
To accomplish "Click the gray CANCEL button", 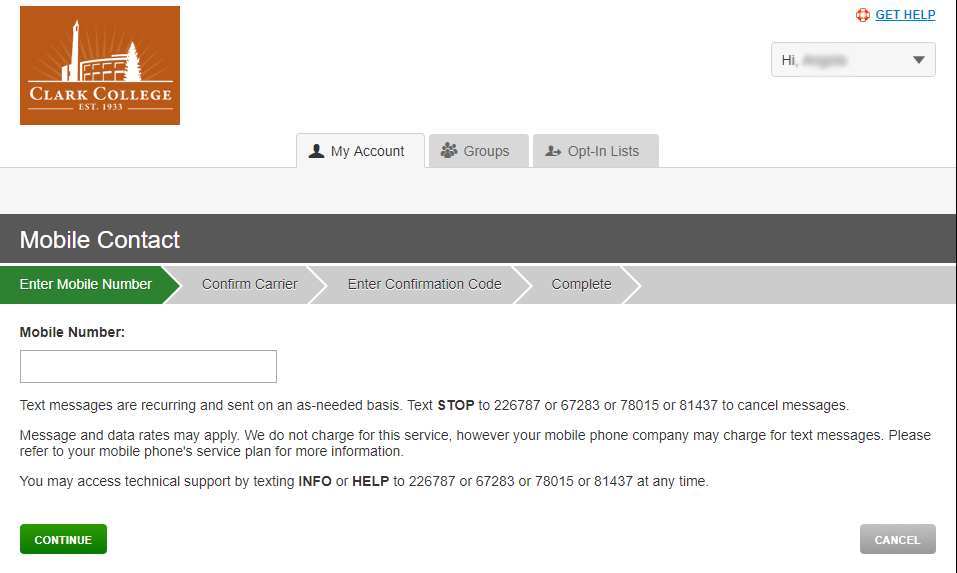I will pyautogui.click(x=897, y=539).
